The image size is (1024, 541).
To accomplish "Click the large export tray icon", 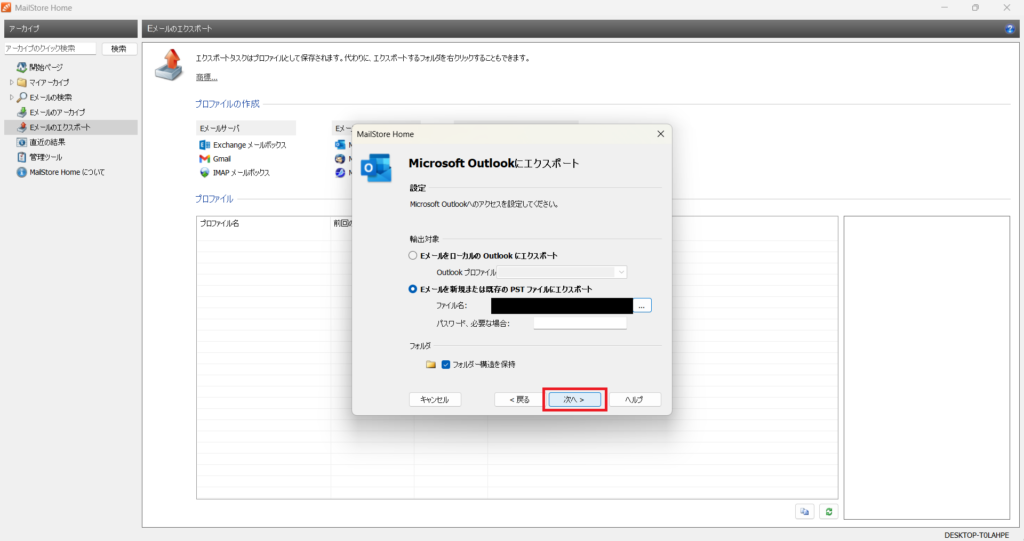I will coord(169,65).
